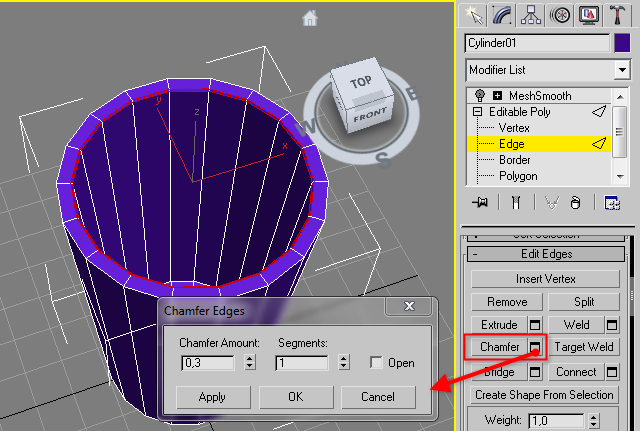640x431 pixels.
Task: Open the Motion command panel tab
Action: coord(560,16)
